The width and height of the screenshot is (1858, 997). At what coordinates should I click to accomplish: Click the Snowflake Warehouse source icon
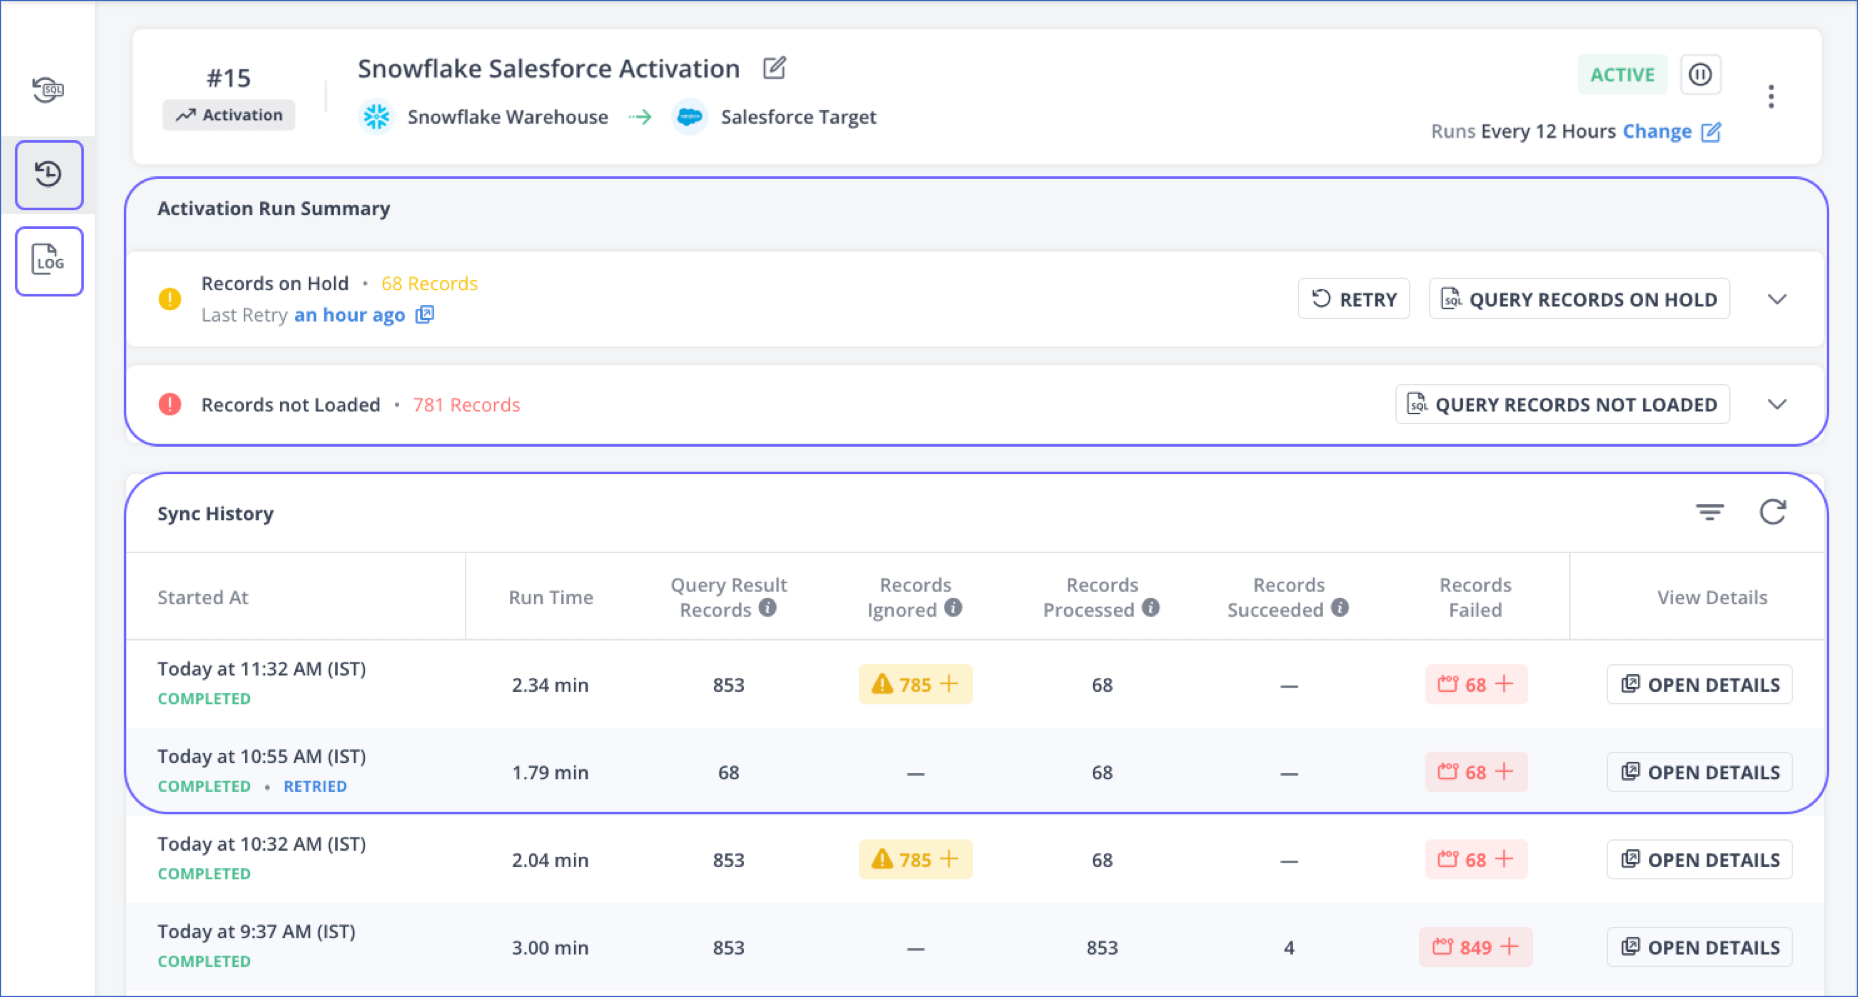(376, 117)
